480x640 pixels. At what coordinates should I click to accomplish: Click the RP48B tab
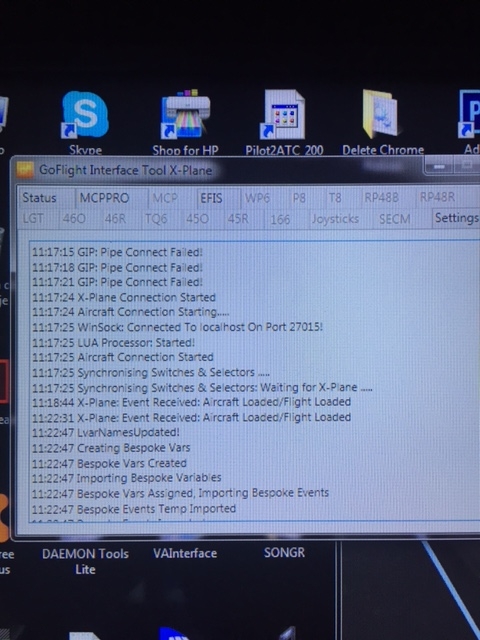point(381,198)
